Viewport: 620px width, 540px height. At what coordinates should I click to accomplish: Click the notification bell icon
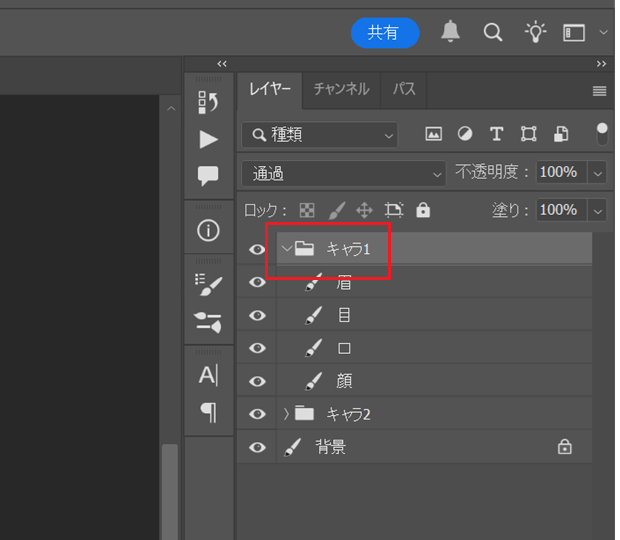451,32
